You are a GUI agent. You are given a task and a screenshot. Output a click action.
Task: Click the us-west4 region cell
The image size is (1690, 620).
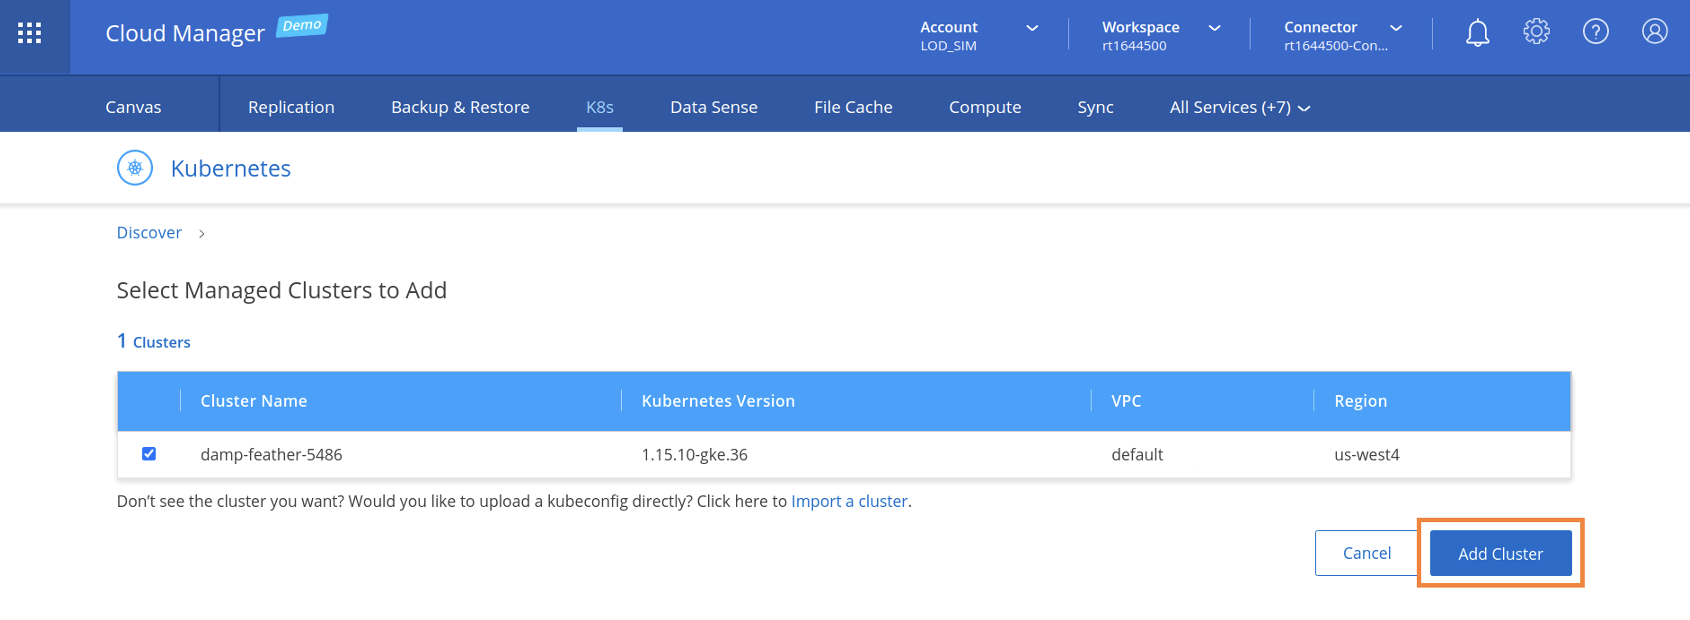pyautogui.click(x=1366, y=454)
